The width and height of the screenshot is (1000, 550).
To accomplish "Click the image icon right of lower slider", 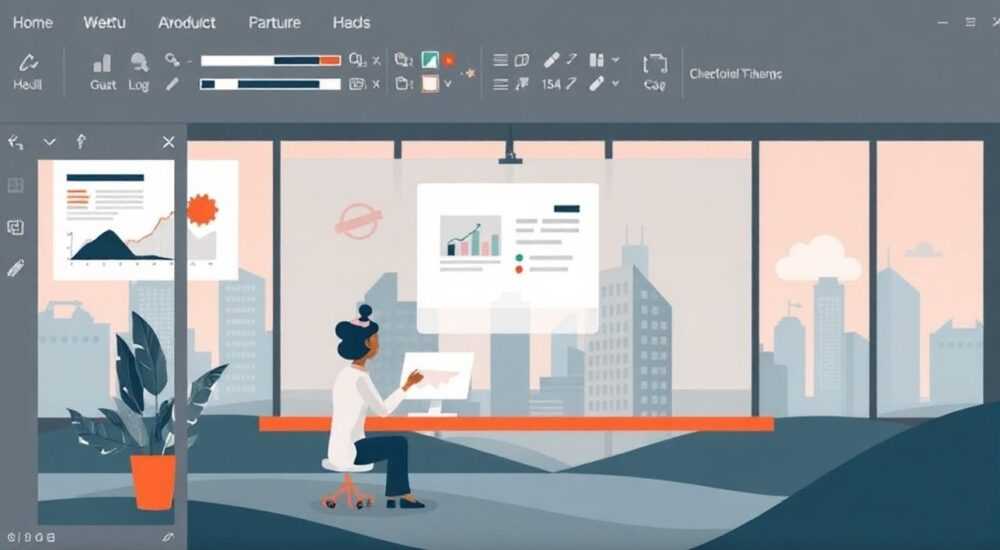I will tap(357, 84).
